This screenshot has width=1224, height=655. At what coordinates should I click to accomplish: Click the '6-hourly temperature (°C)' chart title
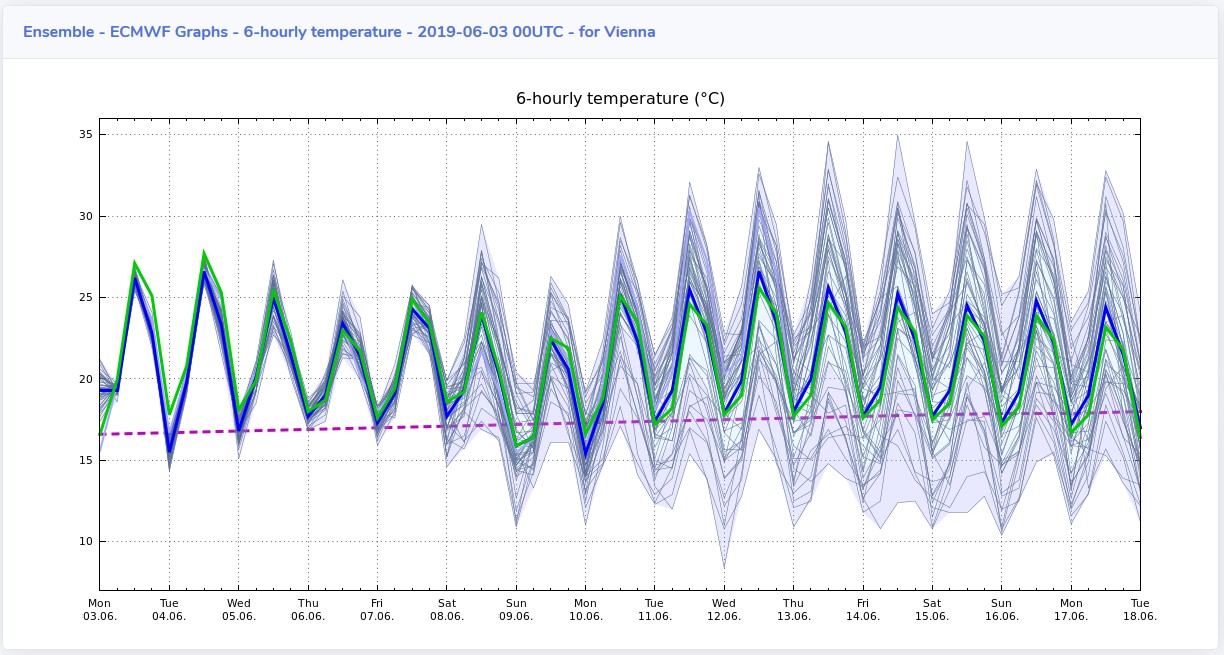pos(620,98)
